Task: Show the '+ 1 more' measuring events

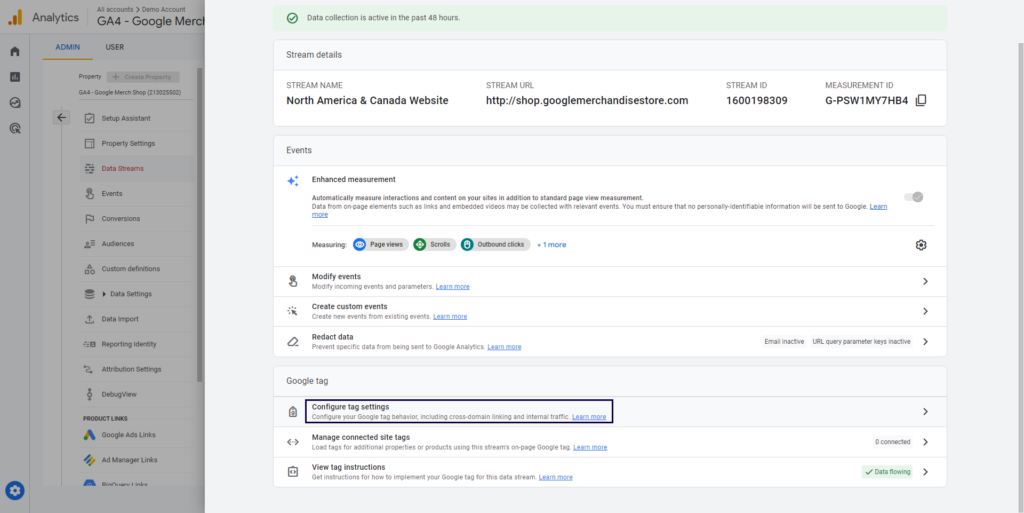Action: (x=551, y=245)
